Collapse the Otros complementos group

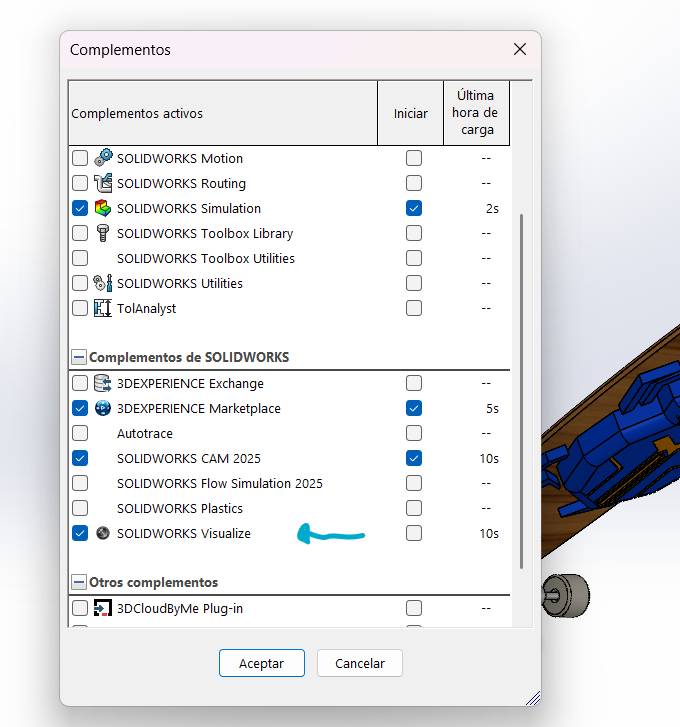79,582
